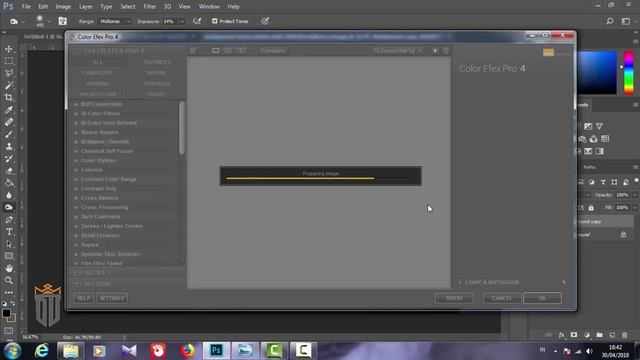Click pressure-for-size icon in options bar
The height and width of the screenshot is (360, 640).
265,21
